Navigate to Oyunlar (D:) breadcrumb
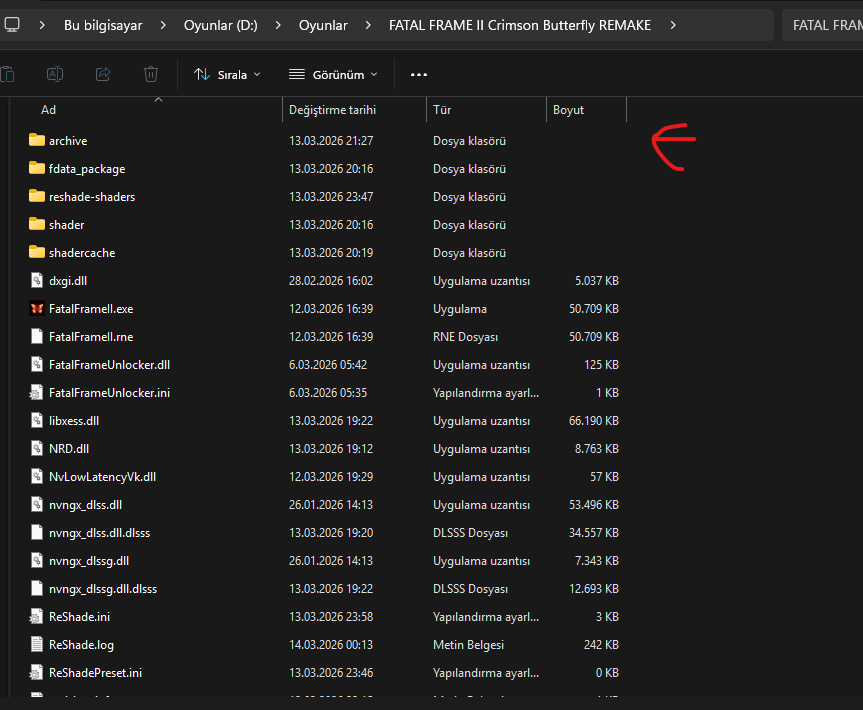The height and width of the screenshot is (710, 863). point(221,25)
